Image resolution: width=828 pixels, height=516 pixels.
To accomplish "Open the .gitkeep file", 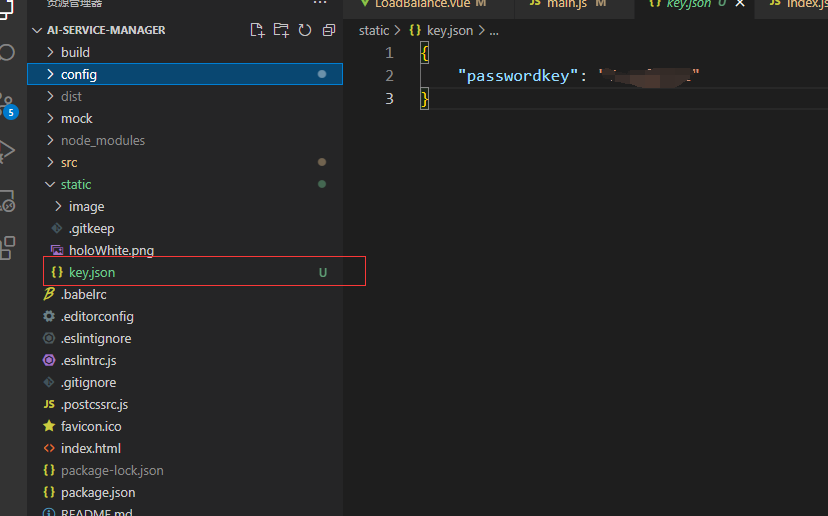I will pos(185,229).
